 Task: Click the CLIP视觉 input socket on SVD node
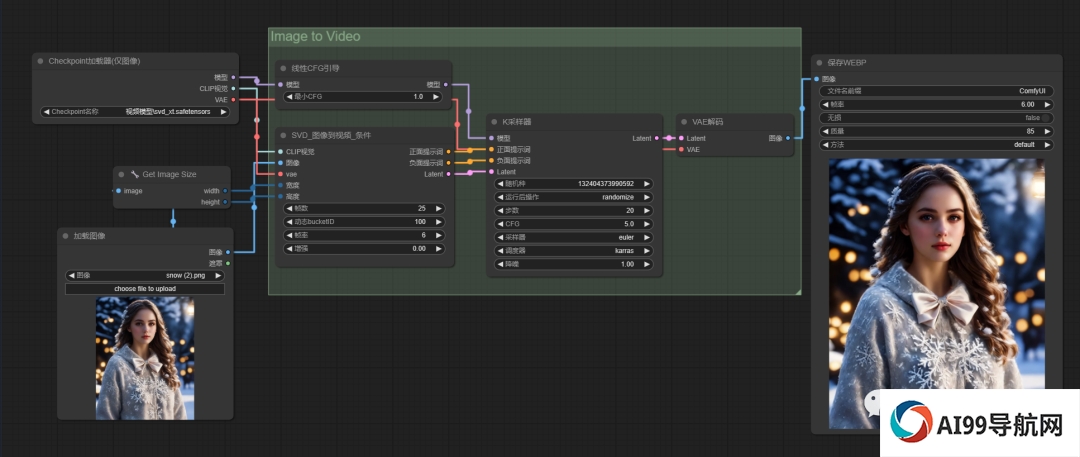tap(280, 152)
